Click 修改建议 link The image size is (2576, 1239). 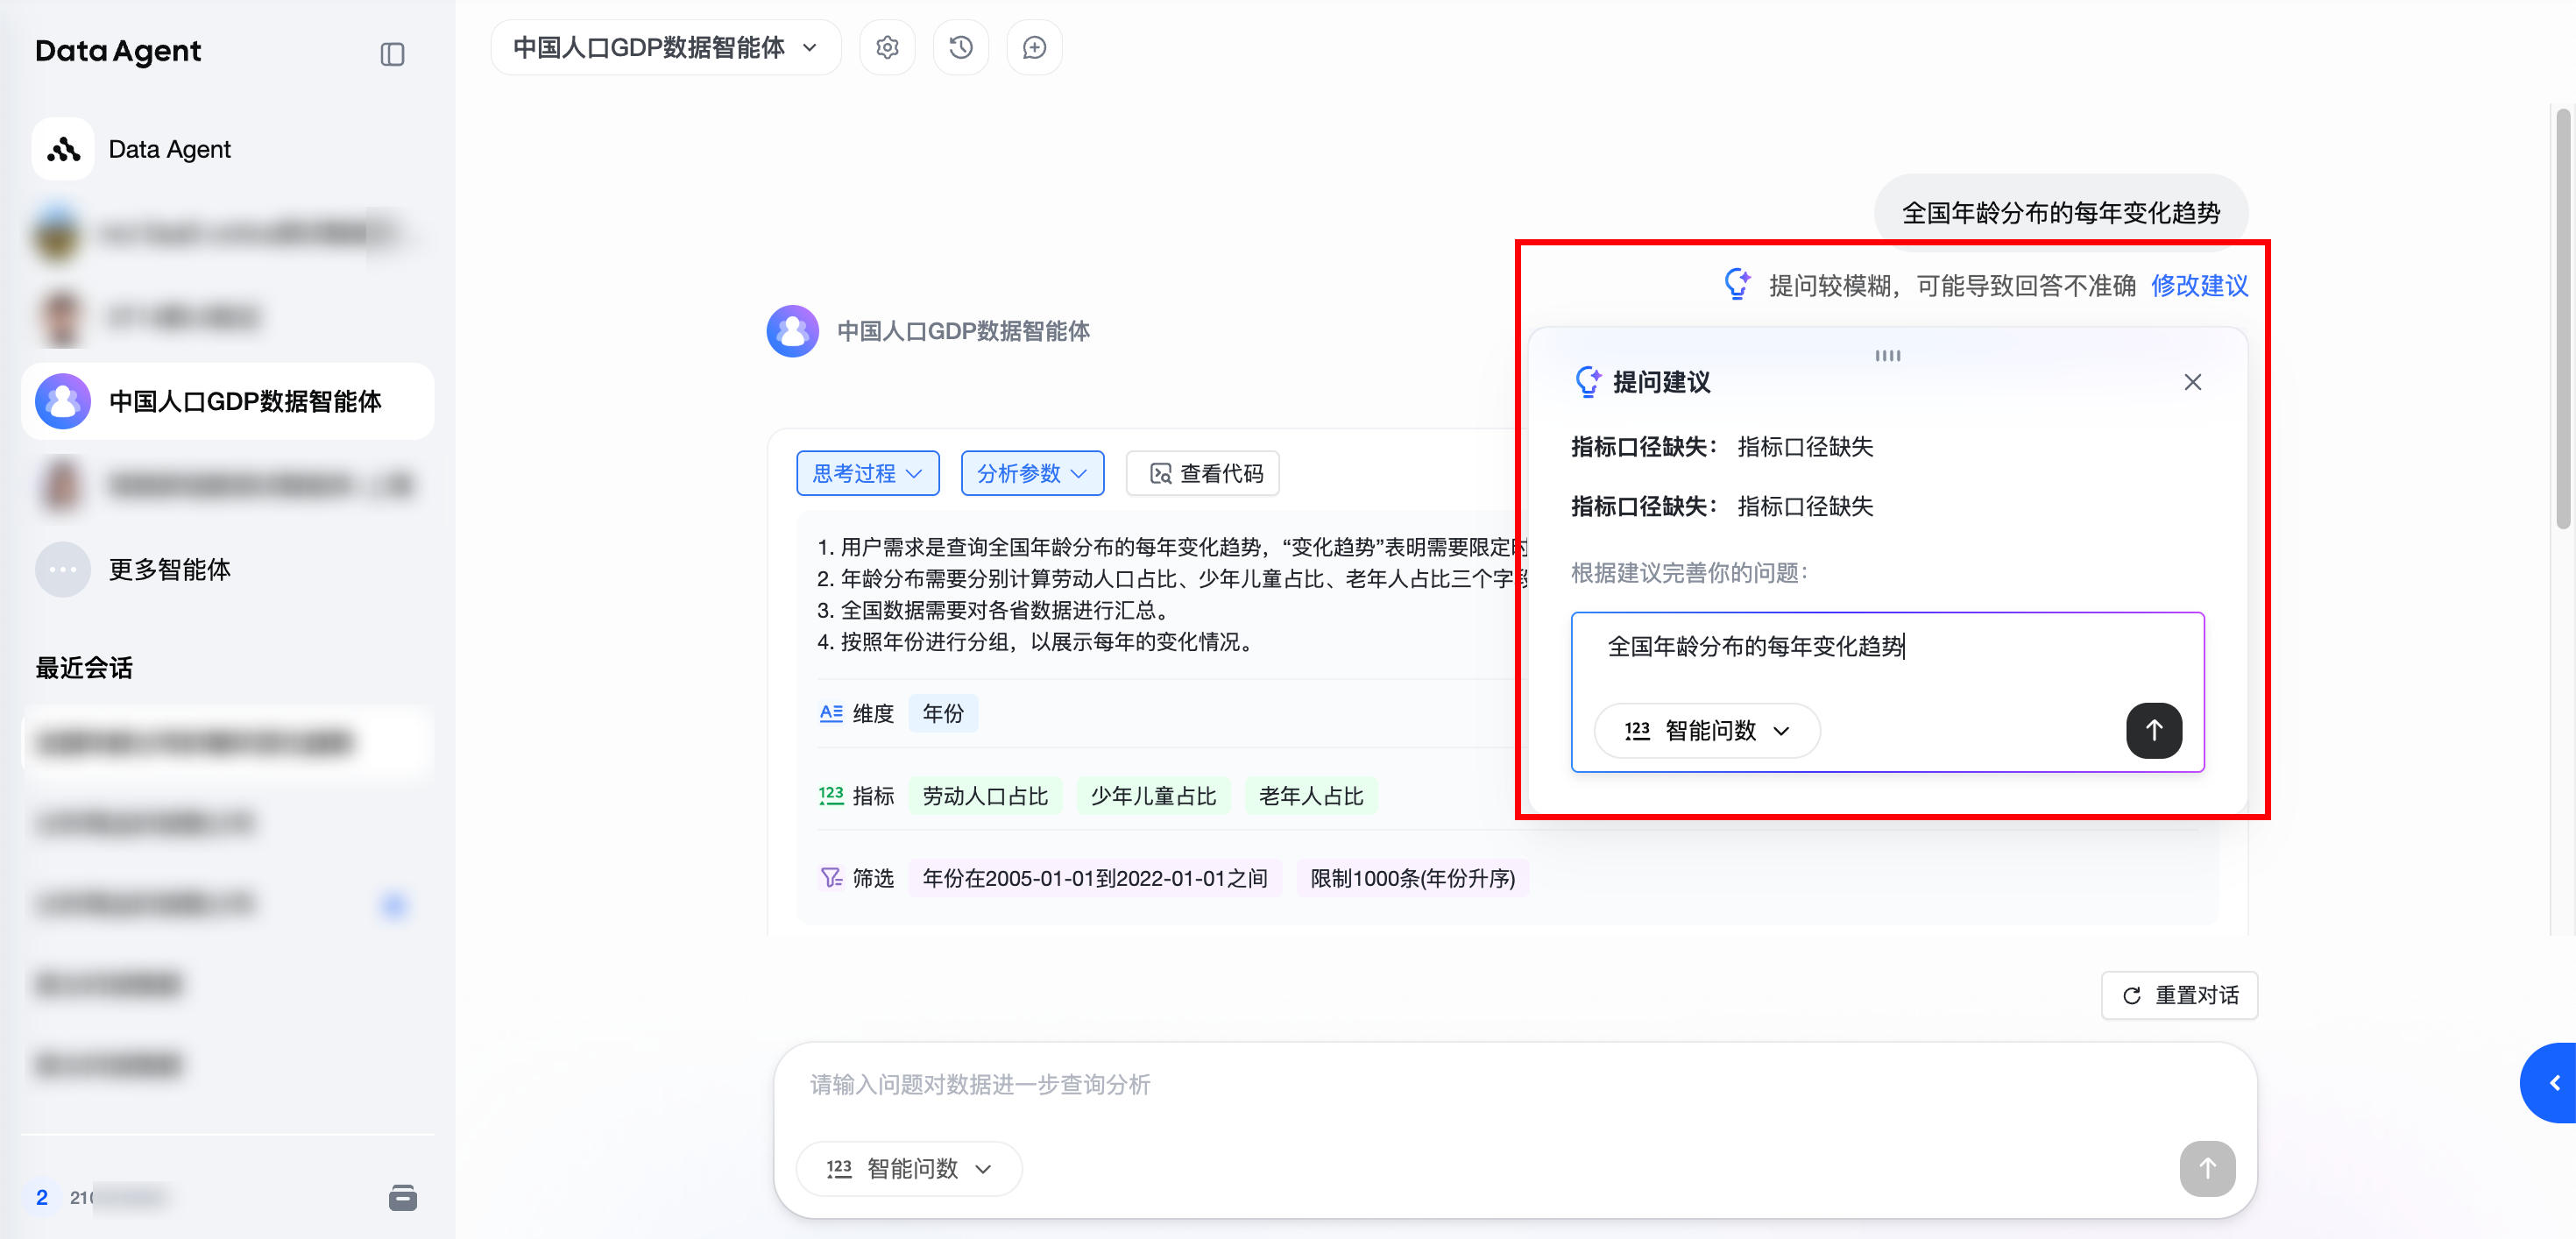(x=2198, y=286)
